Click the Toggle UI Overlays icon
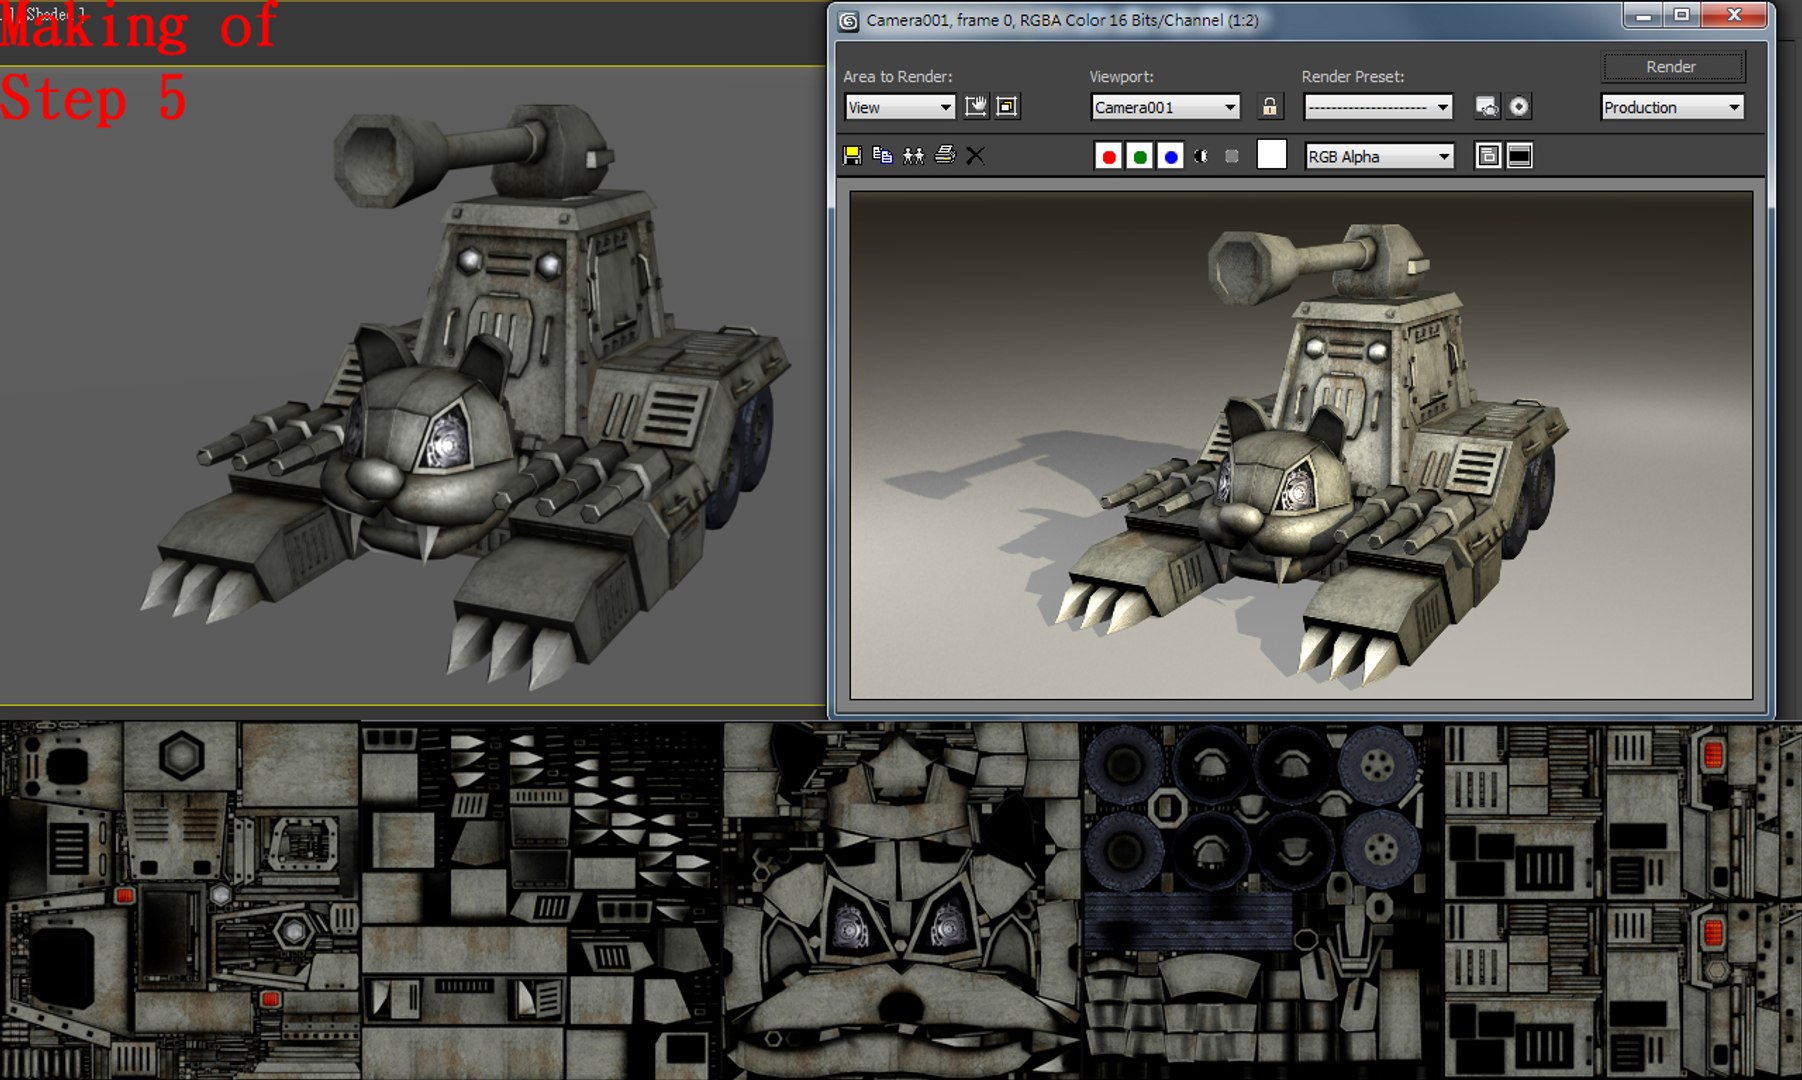The width and height of the screenshot is (1802, 1080). [1488, 156]
